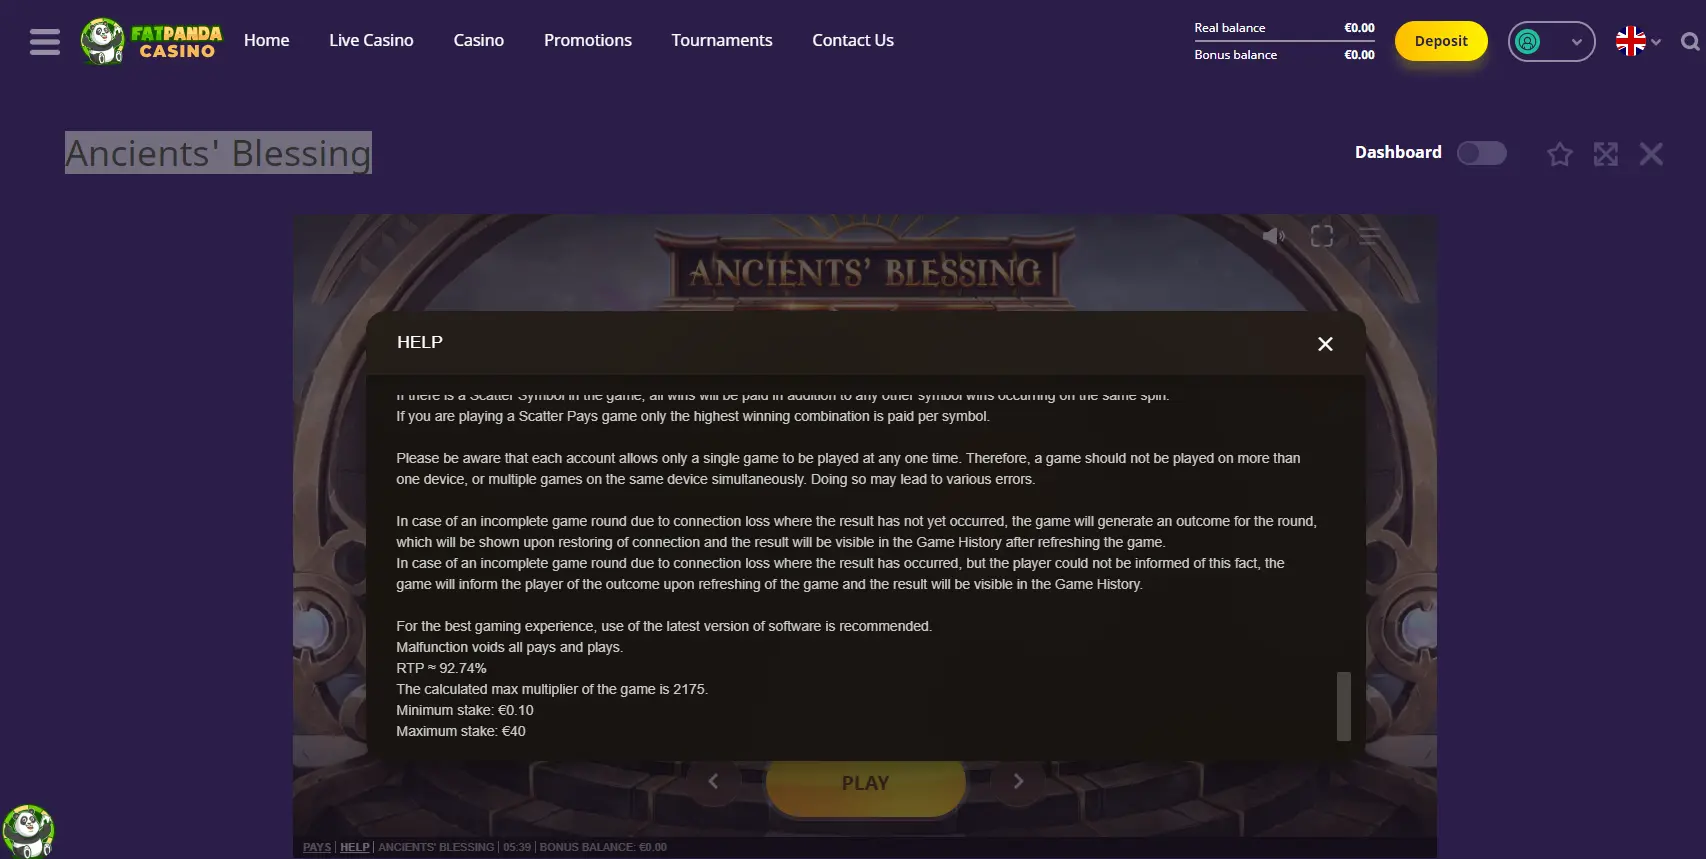Image resolution: width=1706 pixels, height=859 pixels.
Task: Add game to favorites with star icon
Action: click(x=1559, y=154)
